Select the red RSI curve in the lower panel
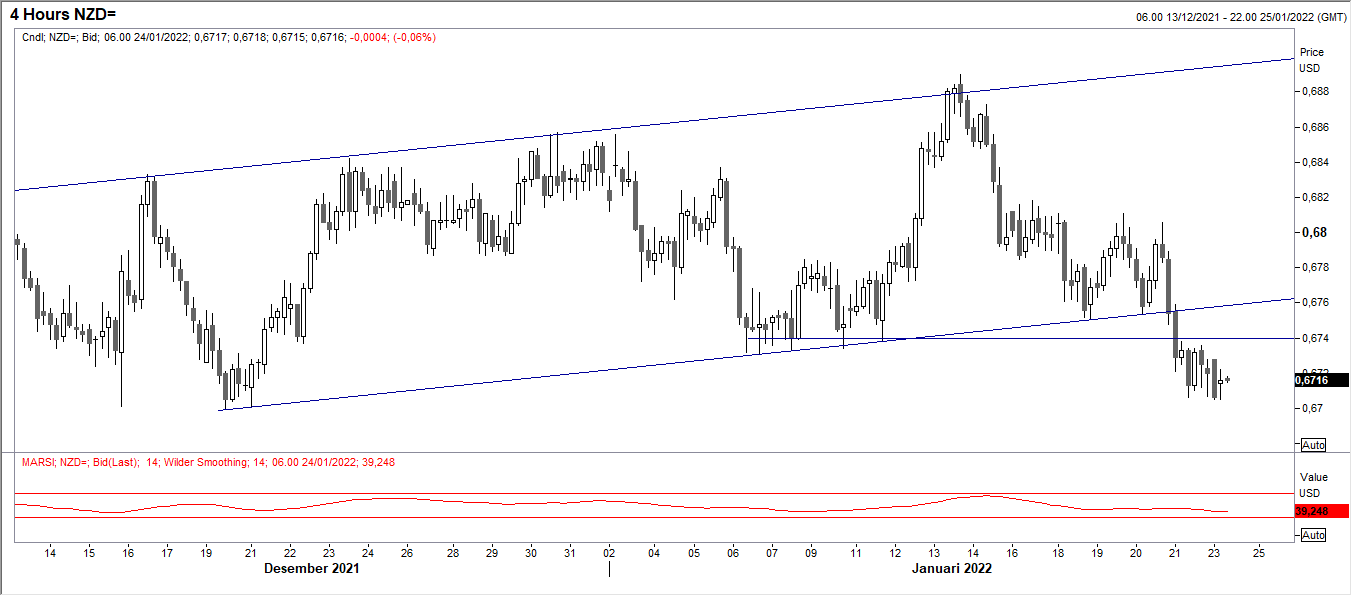This screenshot has height=596, width=1352. click(x=620, y=503)
